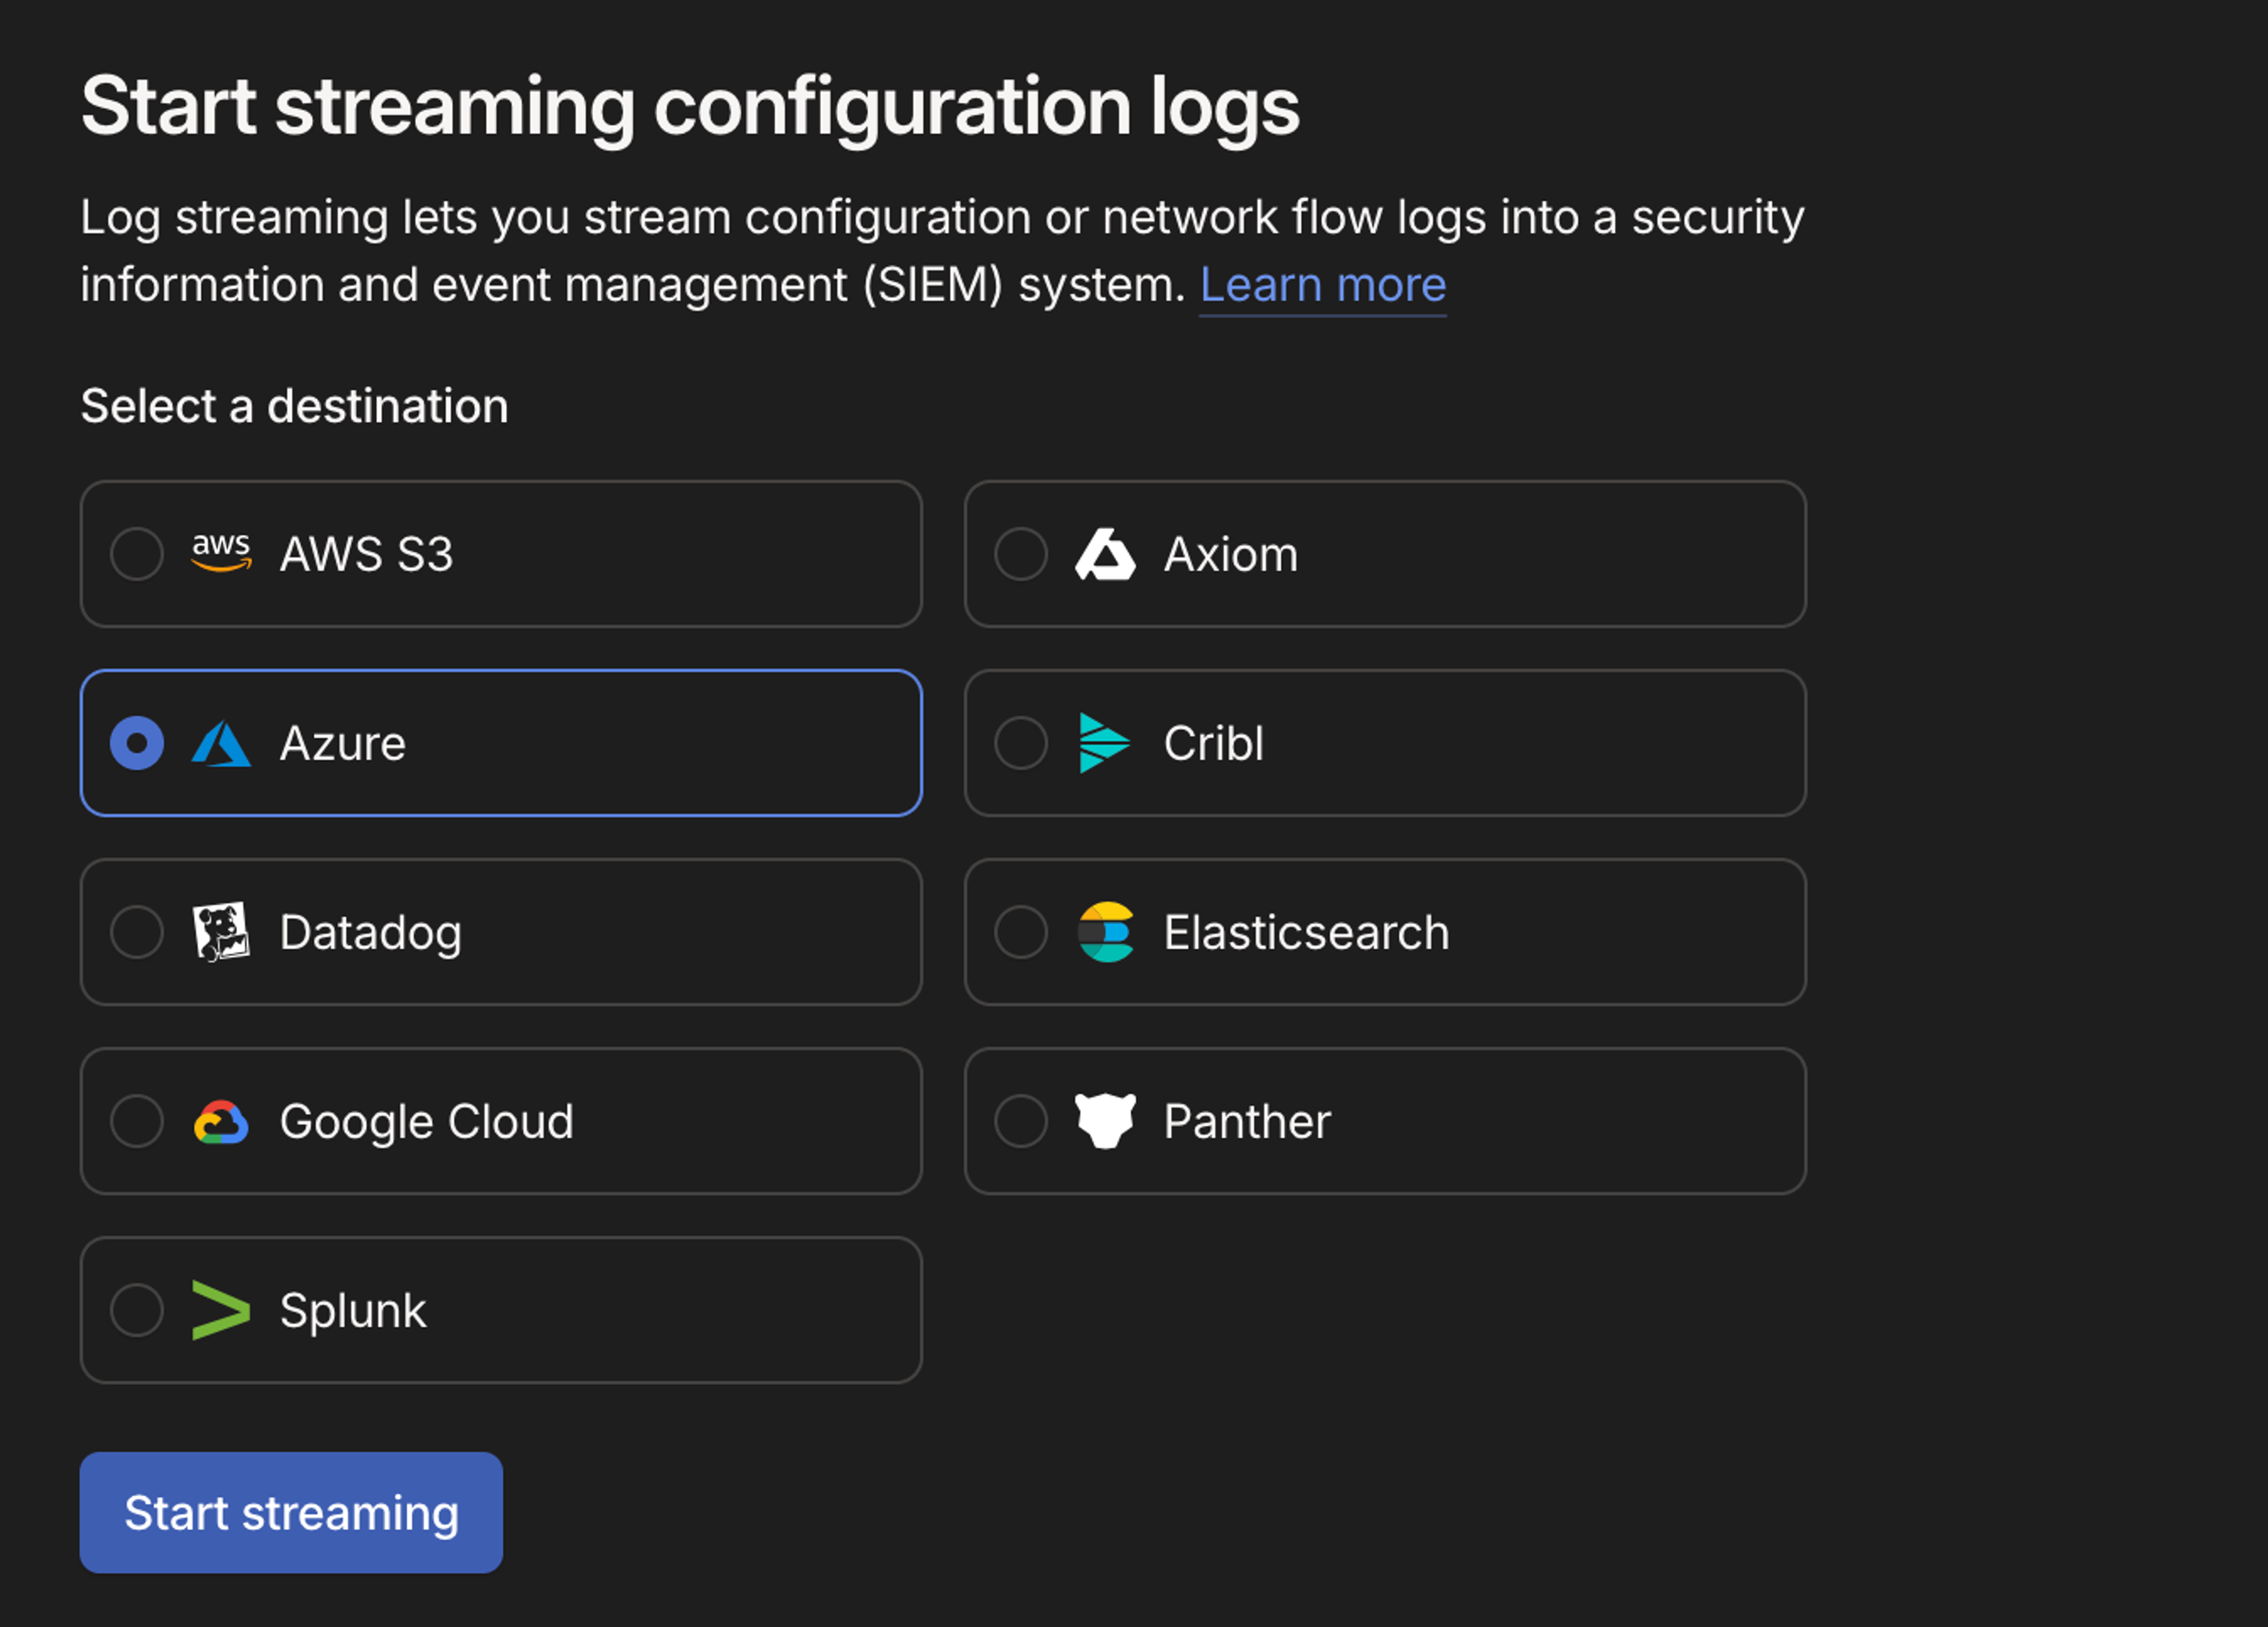Click the Splunk label text

pyautogui.click(x=353, y=1312)
